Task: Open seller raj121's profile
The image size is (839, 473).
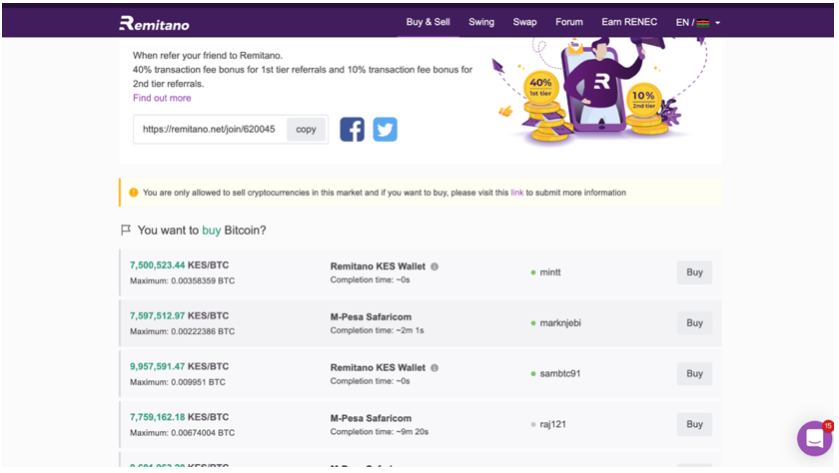Action: 553,424
